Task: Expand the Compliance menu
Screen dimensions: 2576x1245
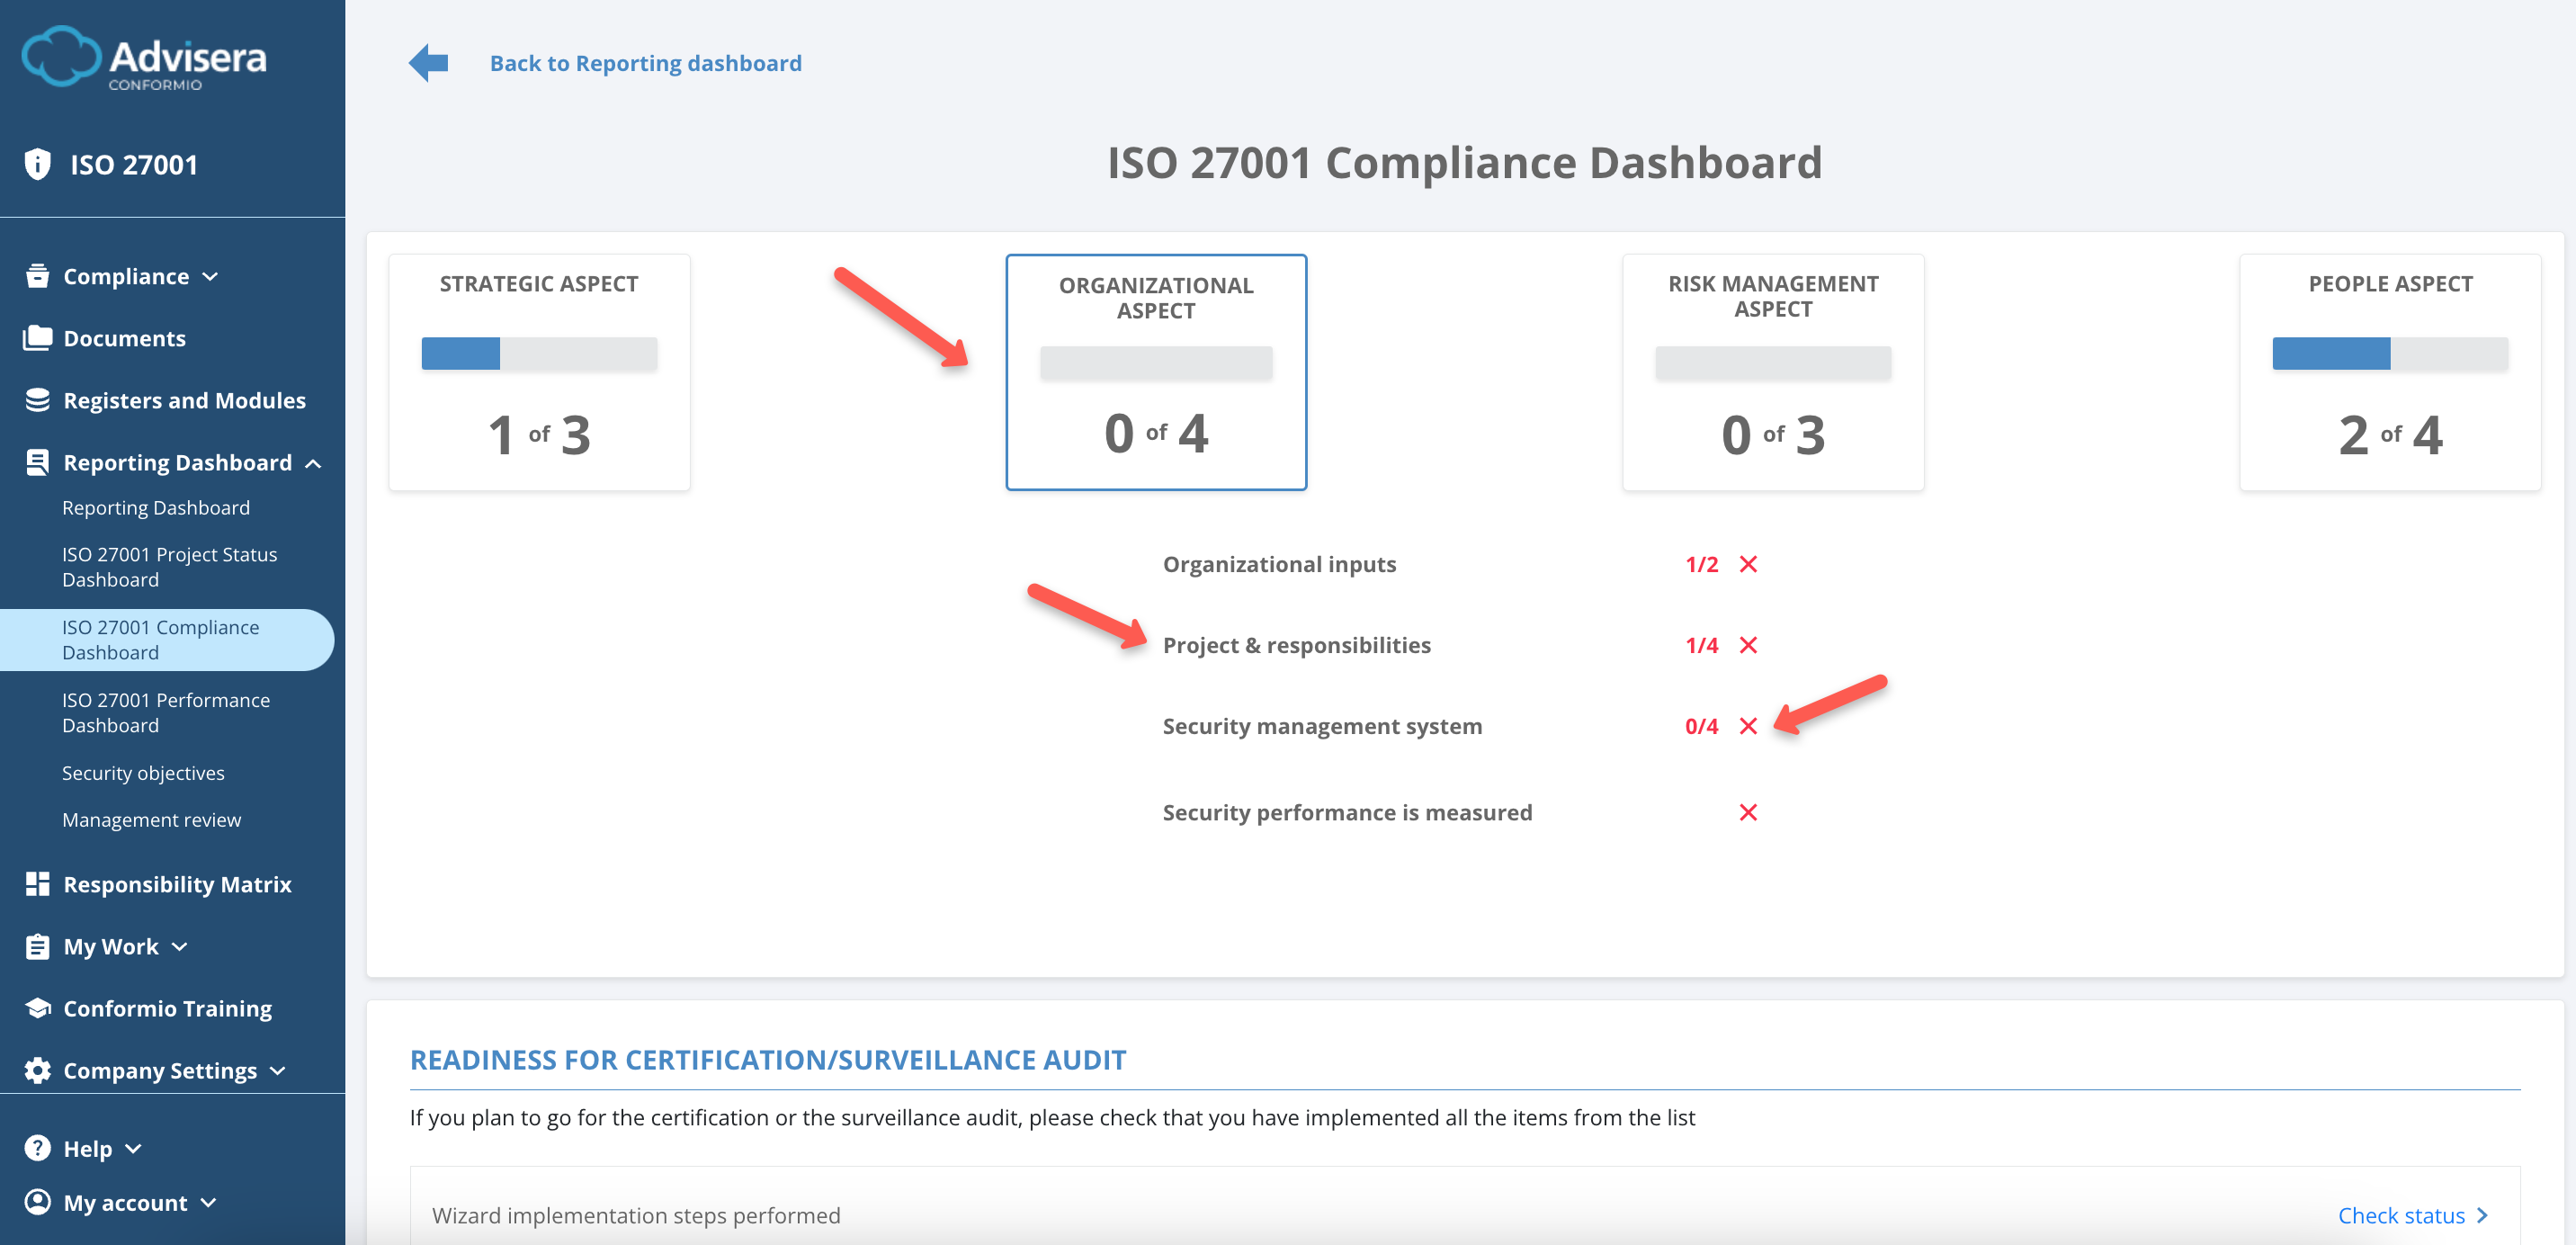Action: tap(210, 277)
